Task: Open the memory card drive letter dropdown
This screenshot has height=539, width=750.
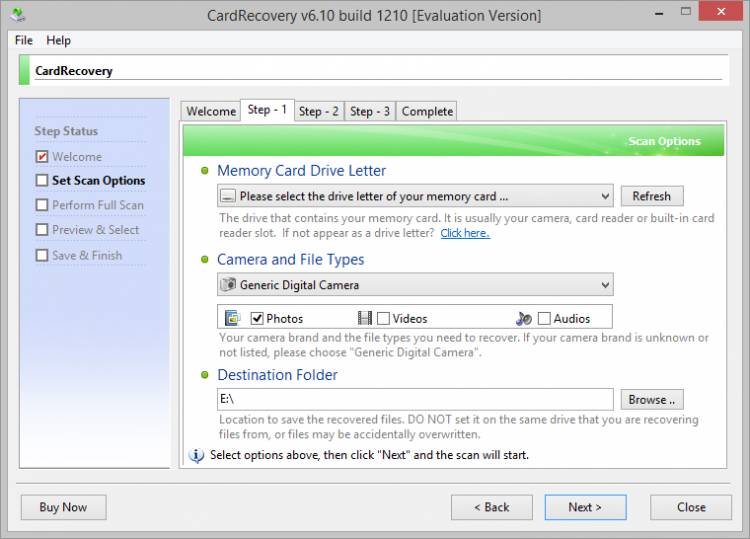Action: [x=415, y=196]
